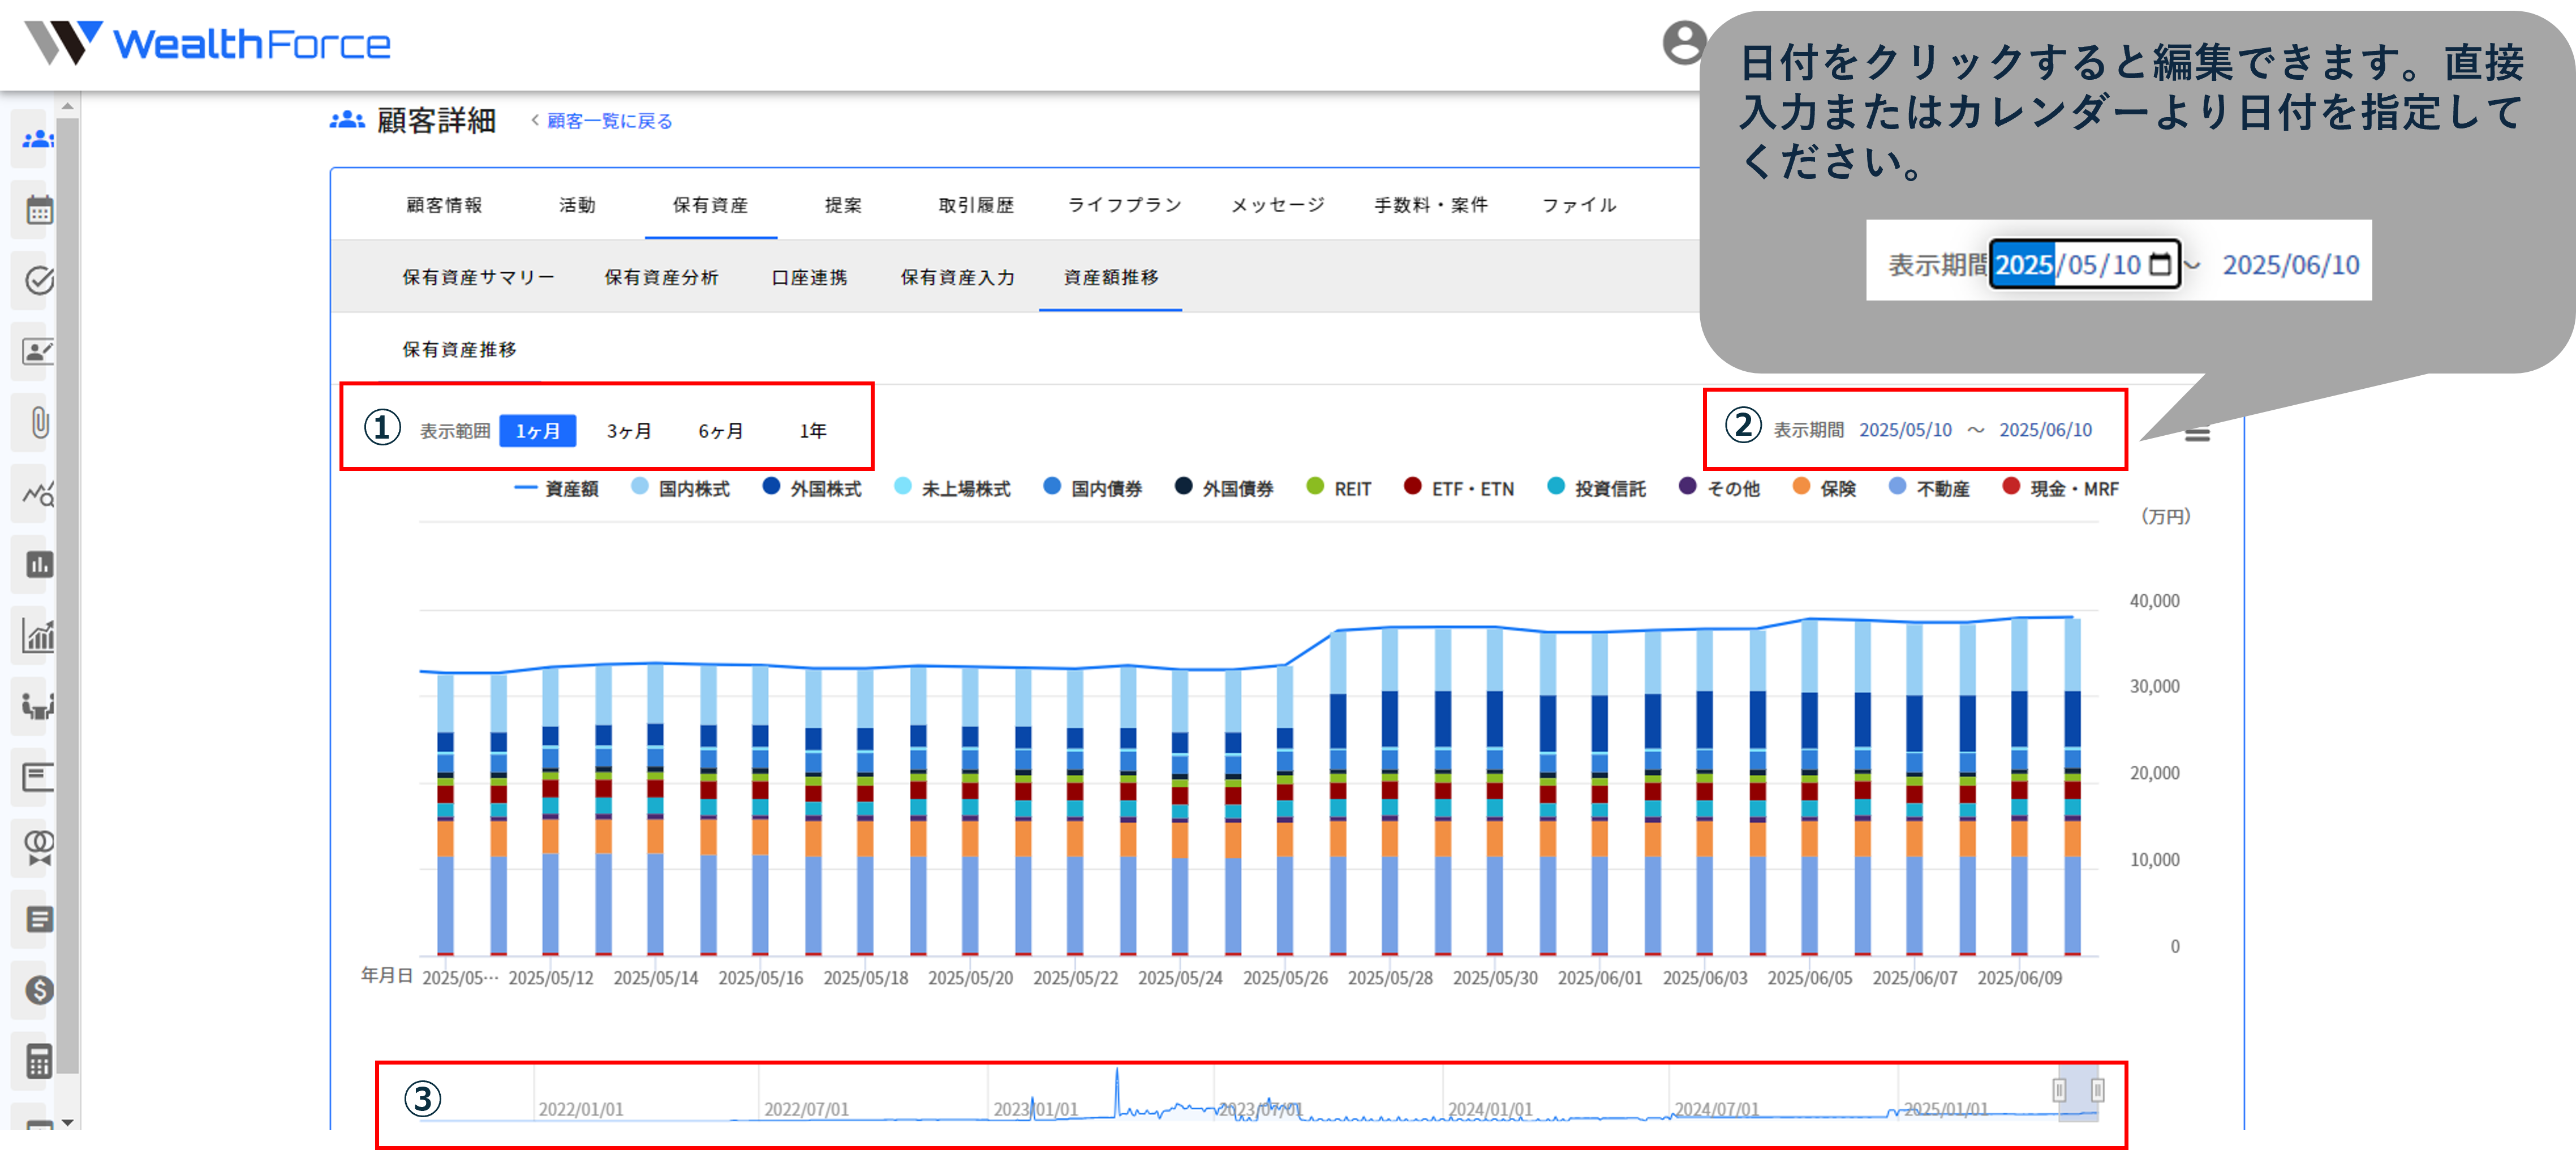Screen dimensions: 2576x1150
Task: Open the dollar coin icon in the sidebar
Action: tap(39, 990)
